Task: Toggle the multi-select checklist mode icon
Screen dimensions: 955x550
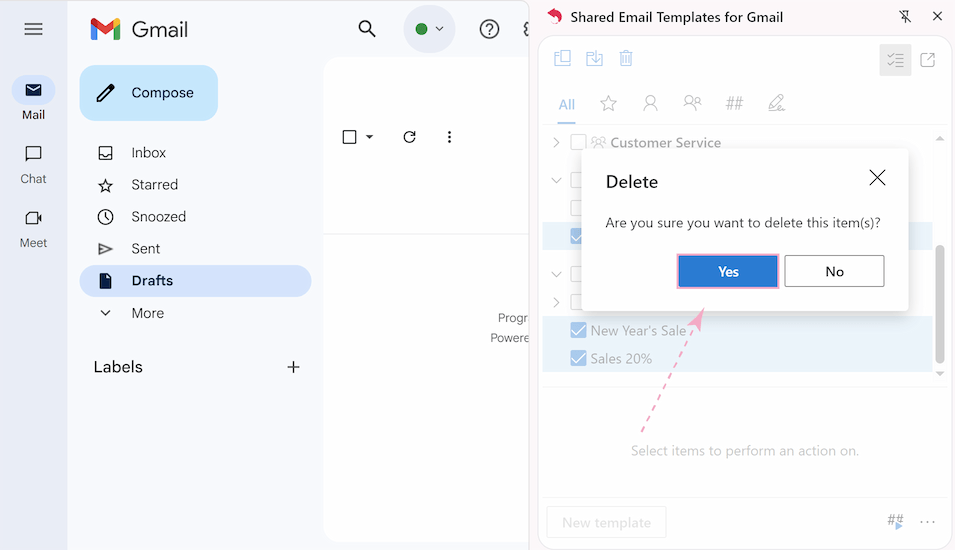Action: coord(895,60)
